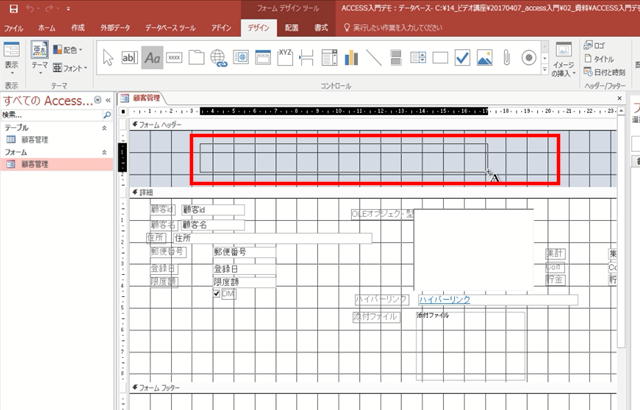Switch to the 外部データ tab
640x410 pixels.
tap(115, 28)
